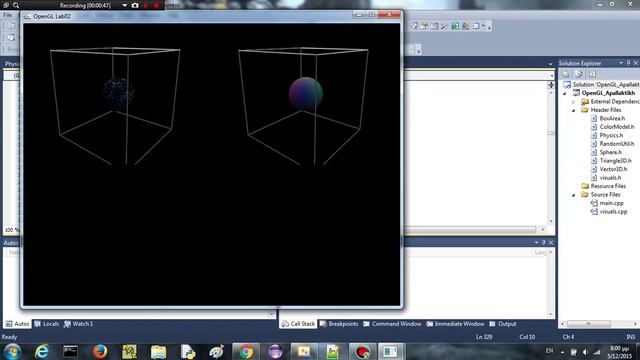Open the editor member dropdown arrow

[551, 76]
